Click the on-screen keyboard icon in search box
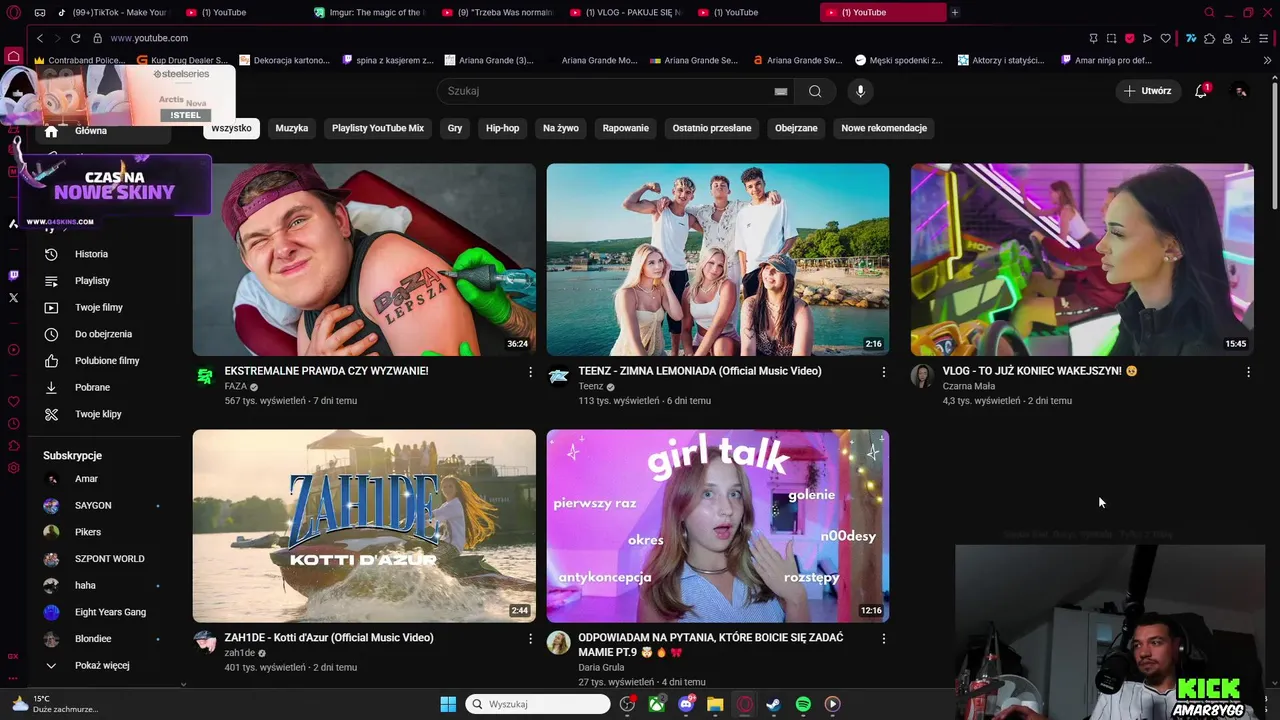1280x720 pixels. [x=781, y=91]
